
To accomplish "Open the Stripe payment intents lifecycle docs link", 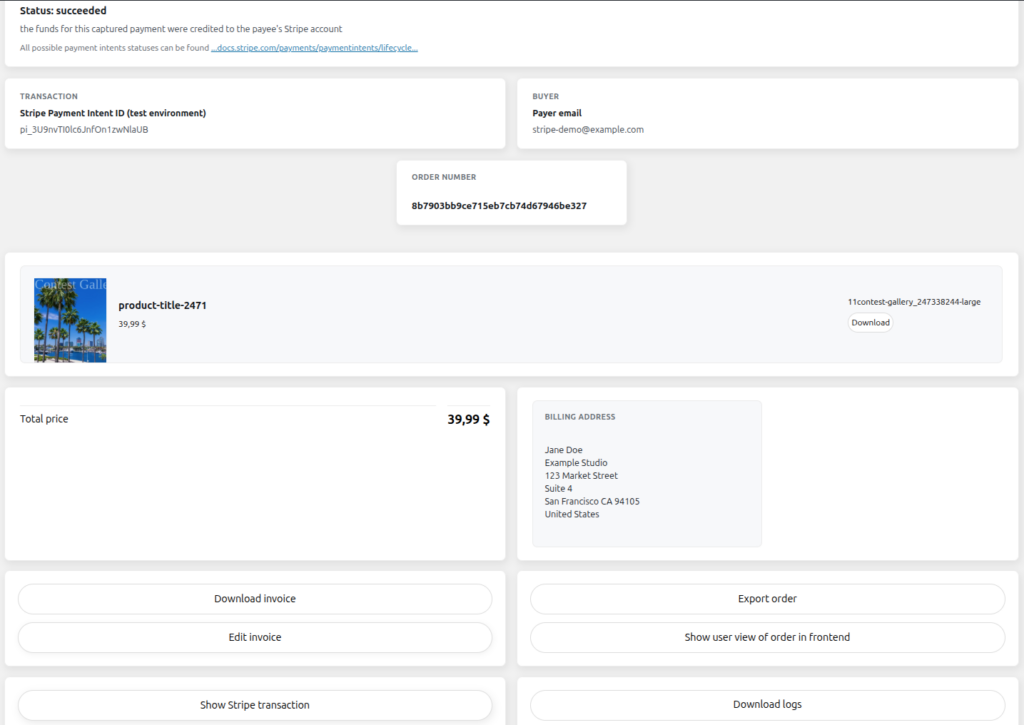I will pos(314,48).
